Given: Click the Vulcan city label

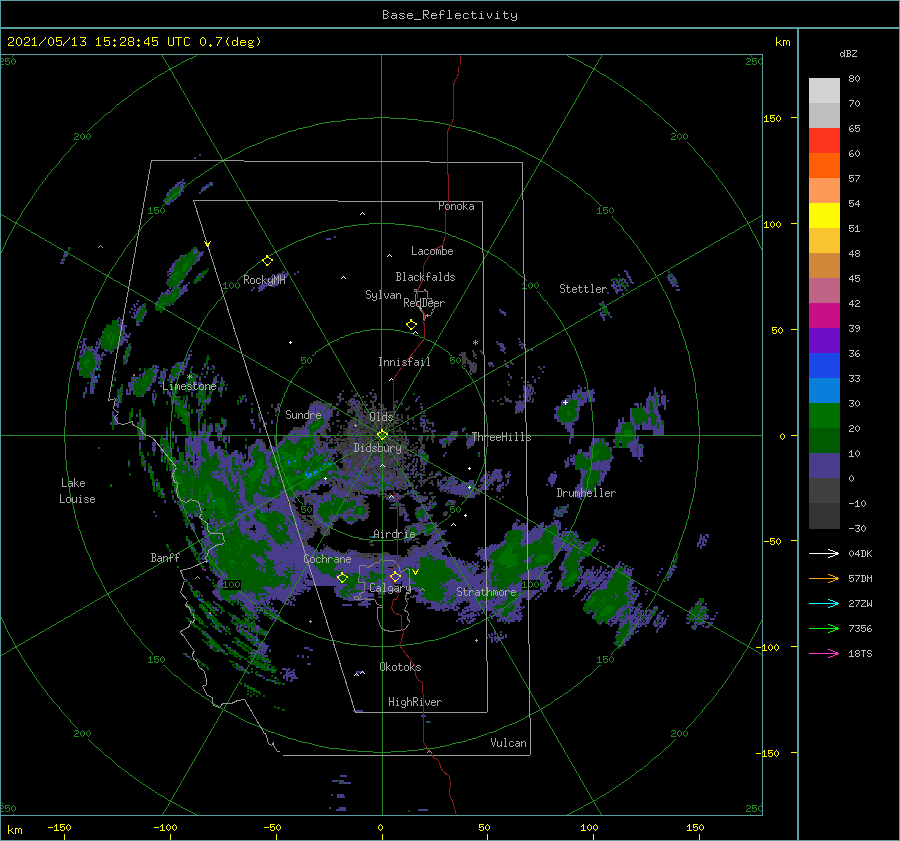Looking at the screenshot, I should coord(509,743).
